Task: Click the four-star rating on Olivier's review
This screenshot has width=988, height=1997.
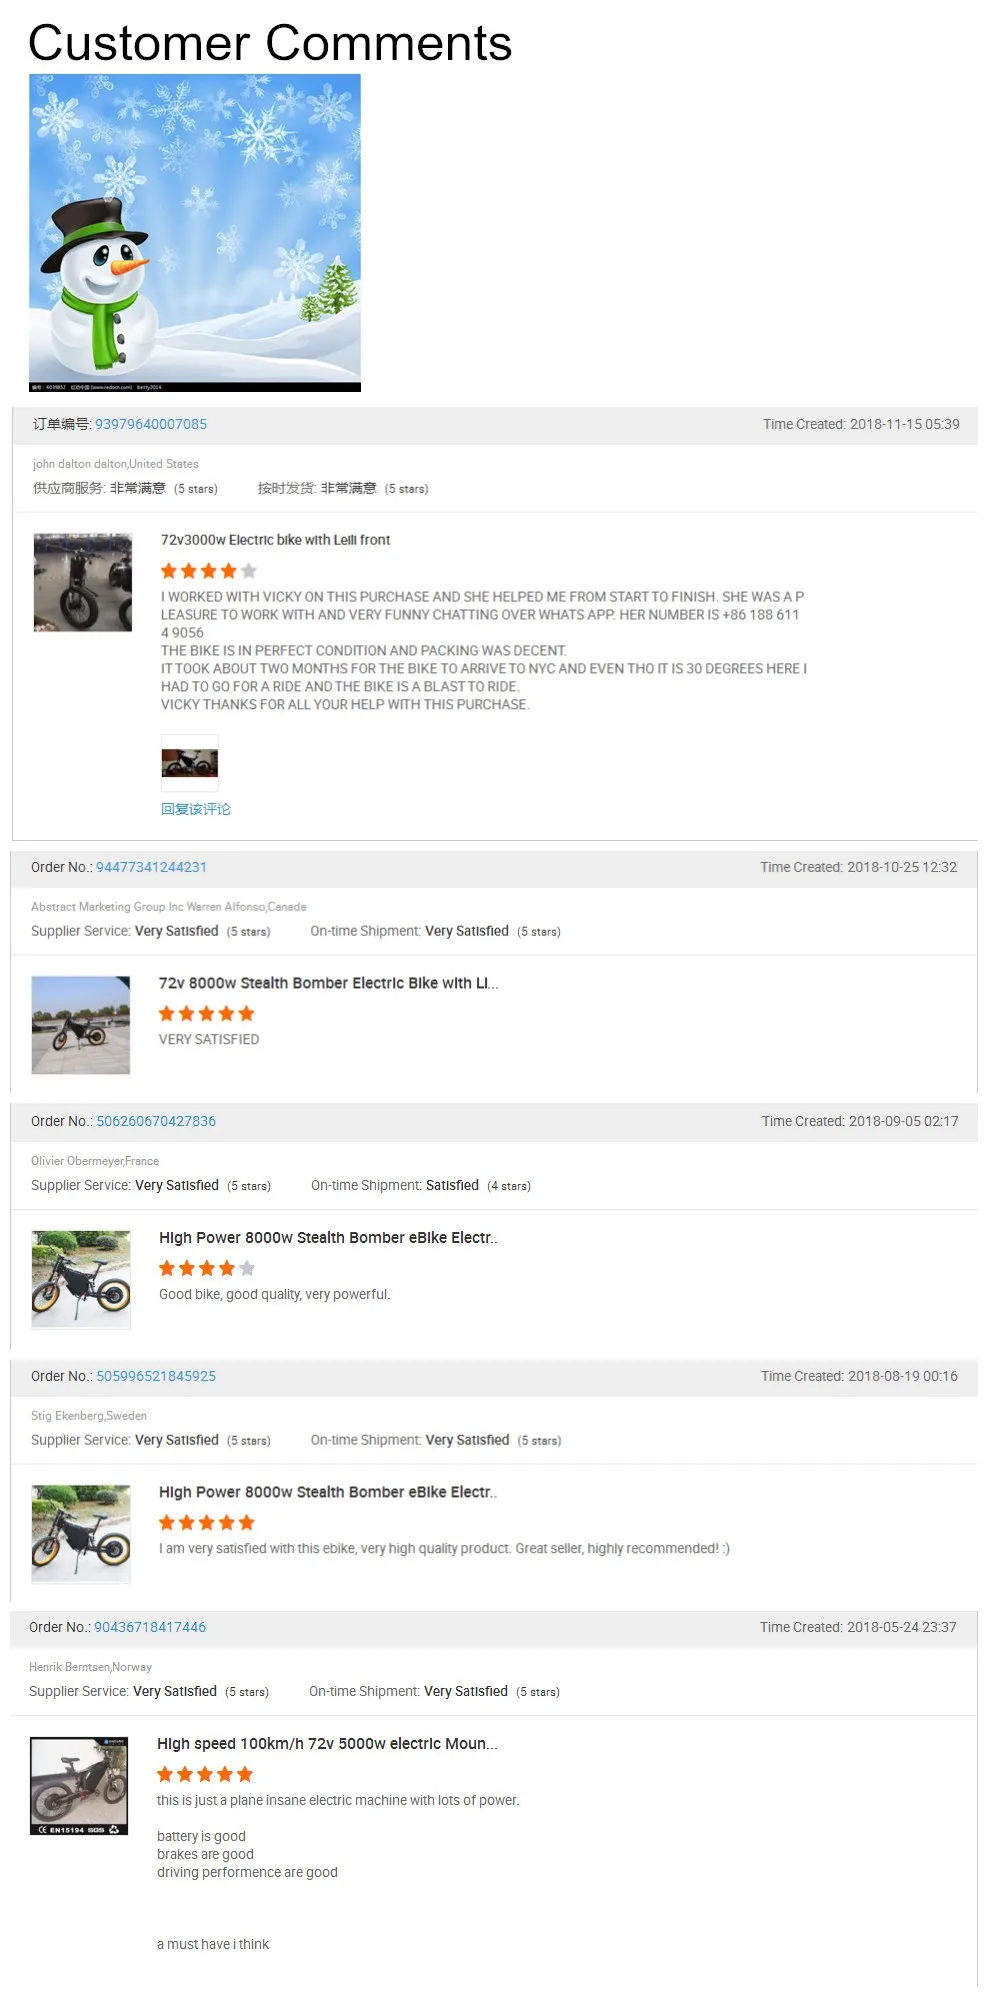Action: tap(207, 1268)
